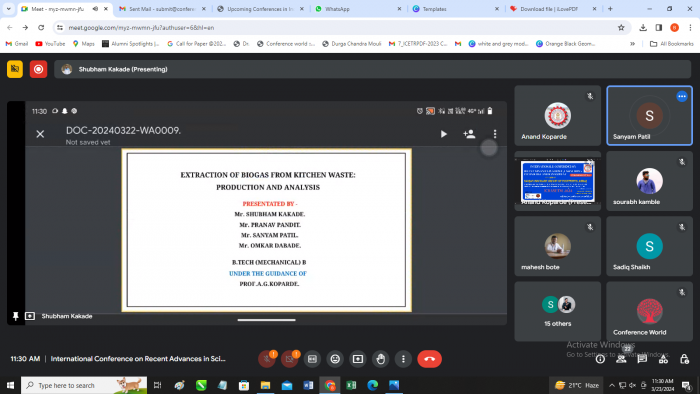Switch to the WhatsApp tab
The height and width of the screenshot is (394, 700).
pyautogui.click(x=358, y=8)
